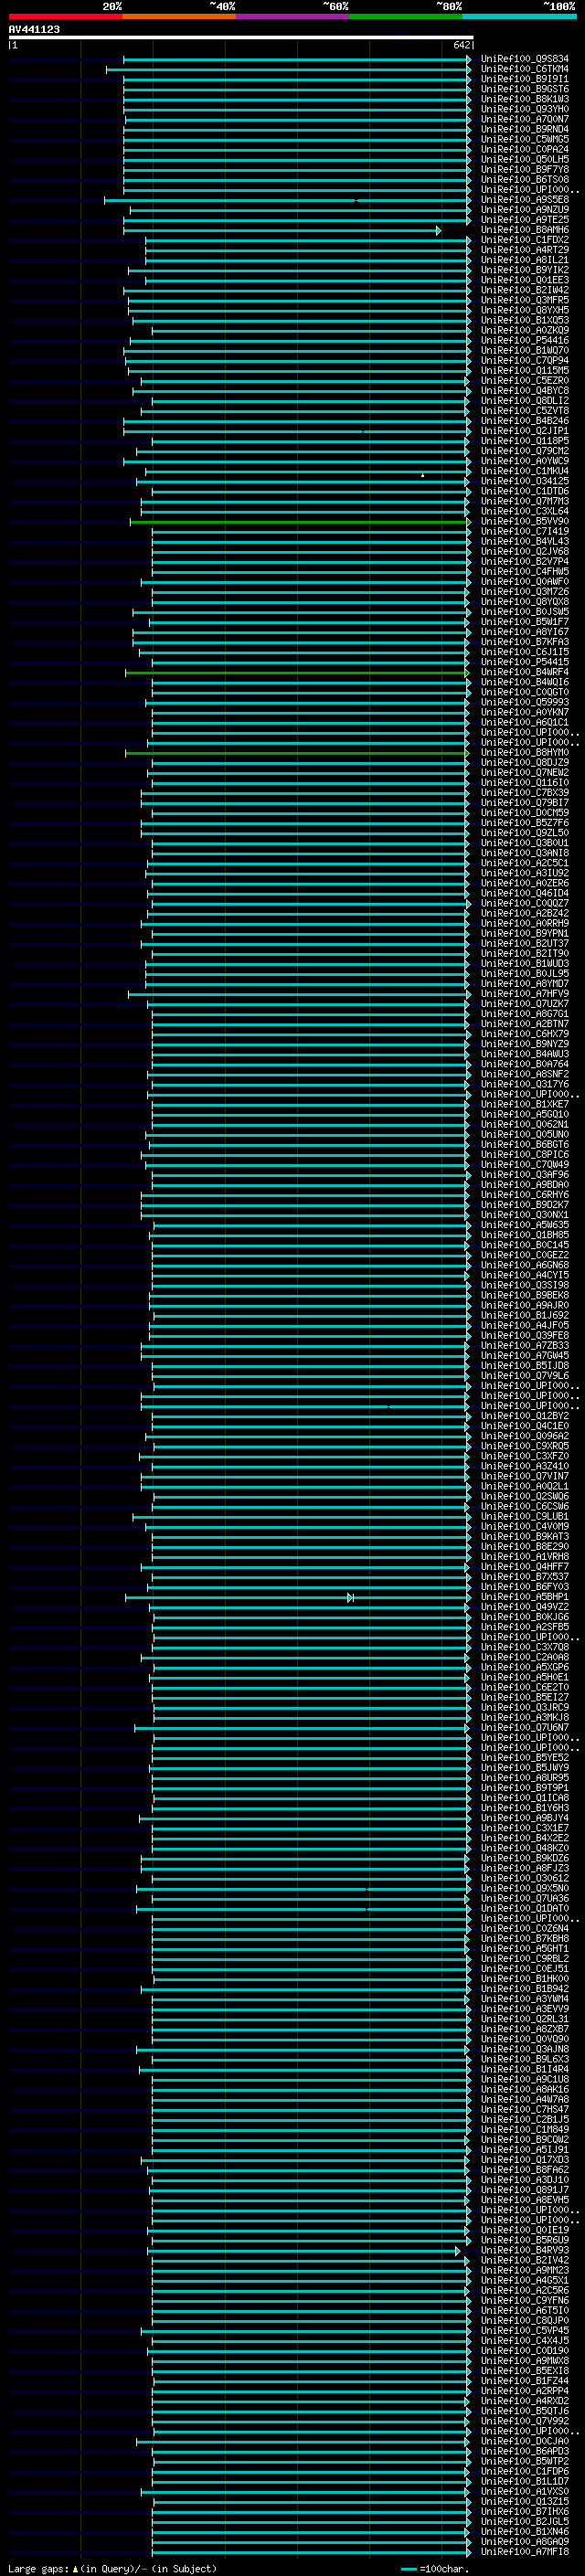Screen dimensions: 585x2576
Task: Select label UniRef100_Q59993
Action: pyautogui.click(x=525, y=702)
